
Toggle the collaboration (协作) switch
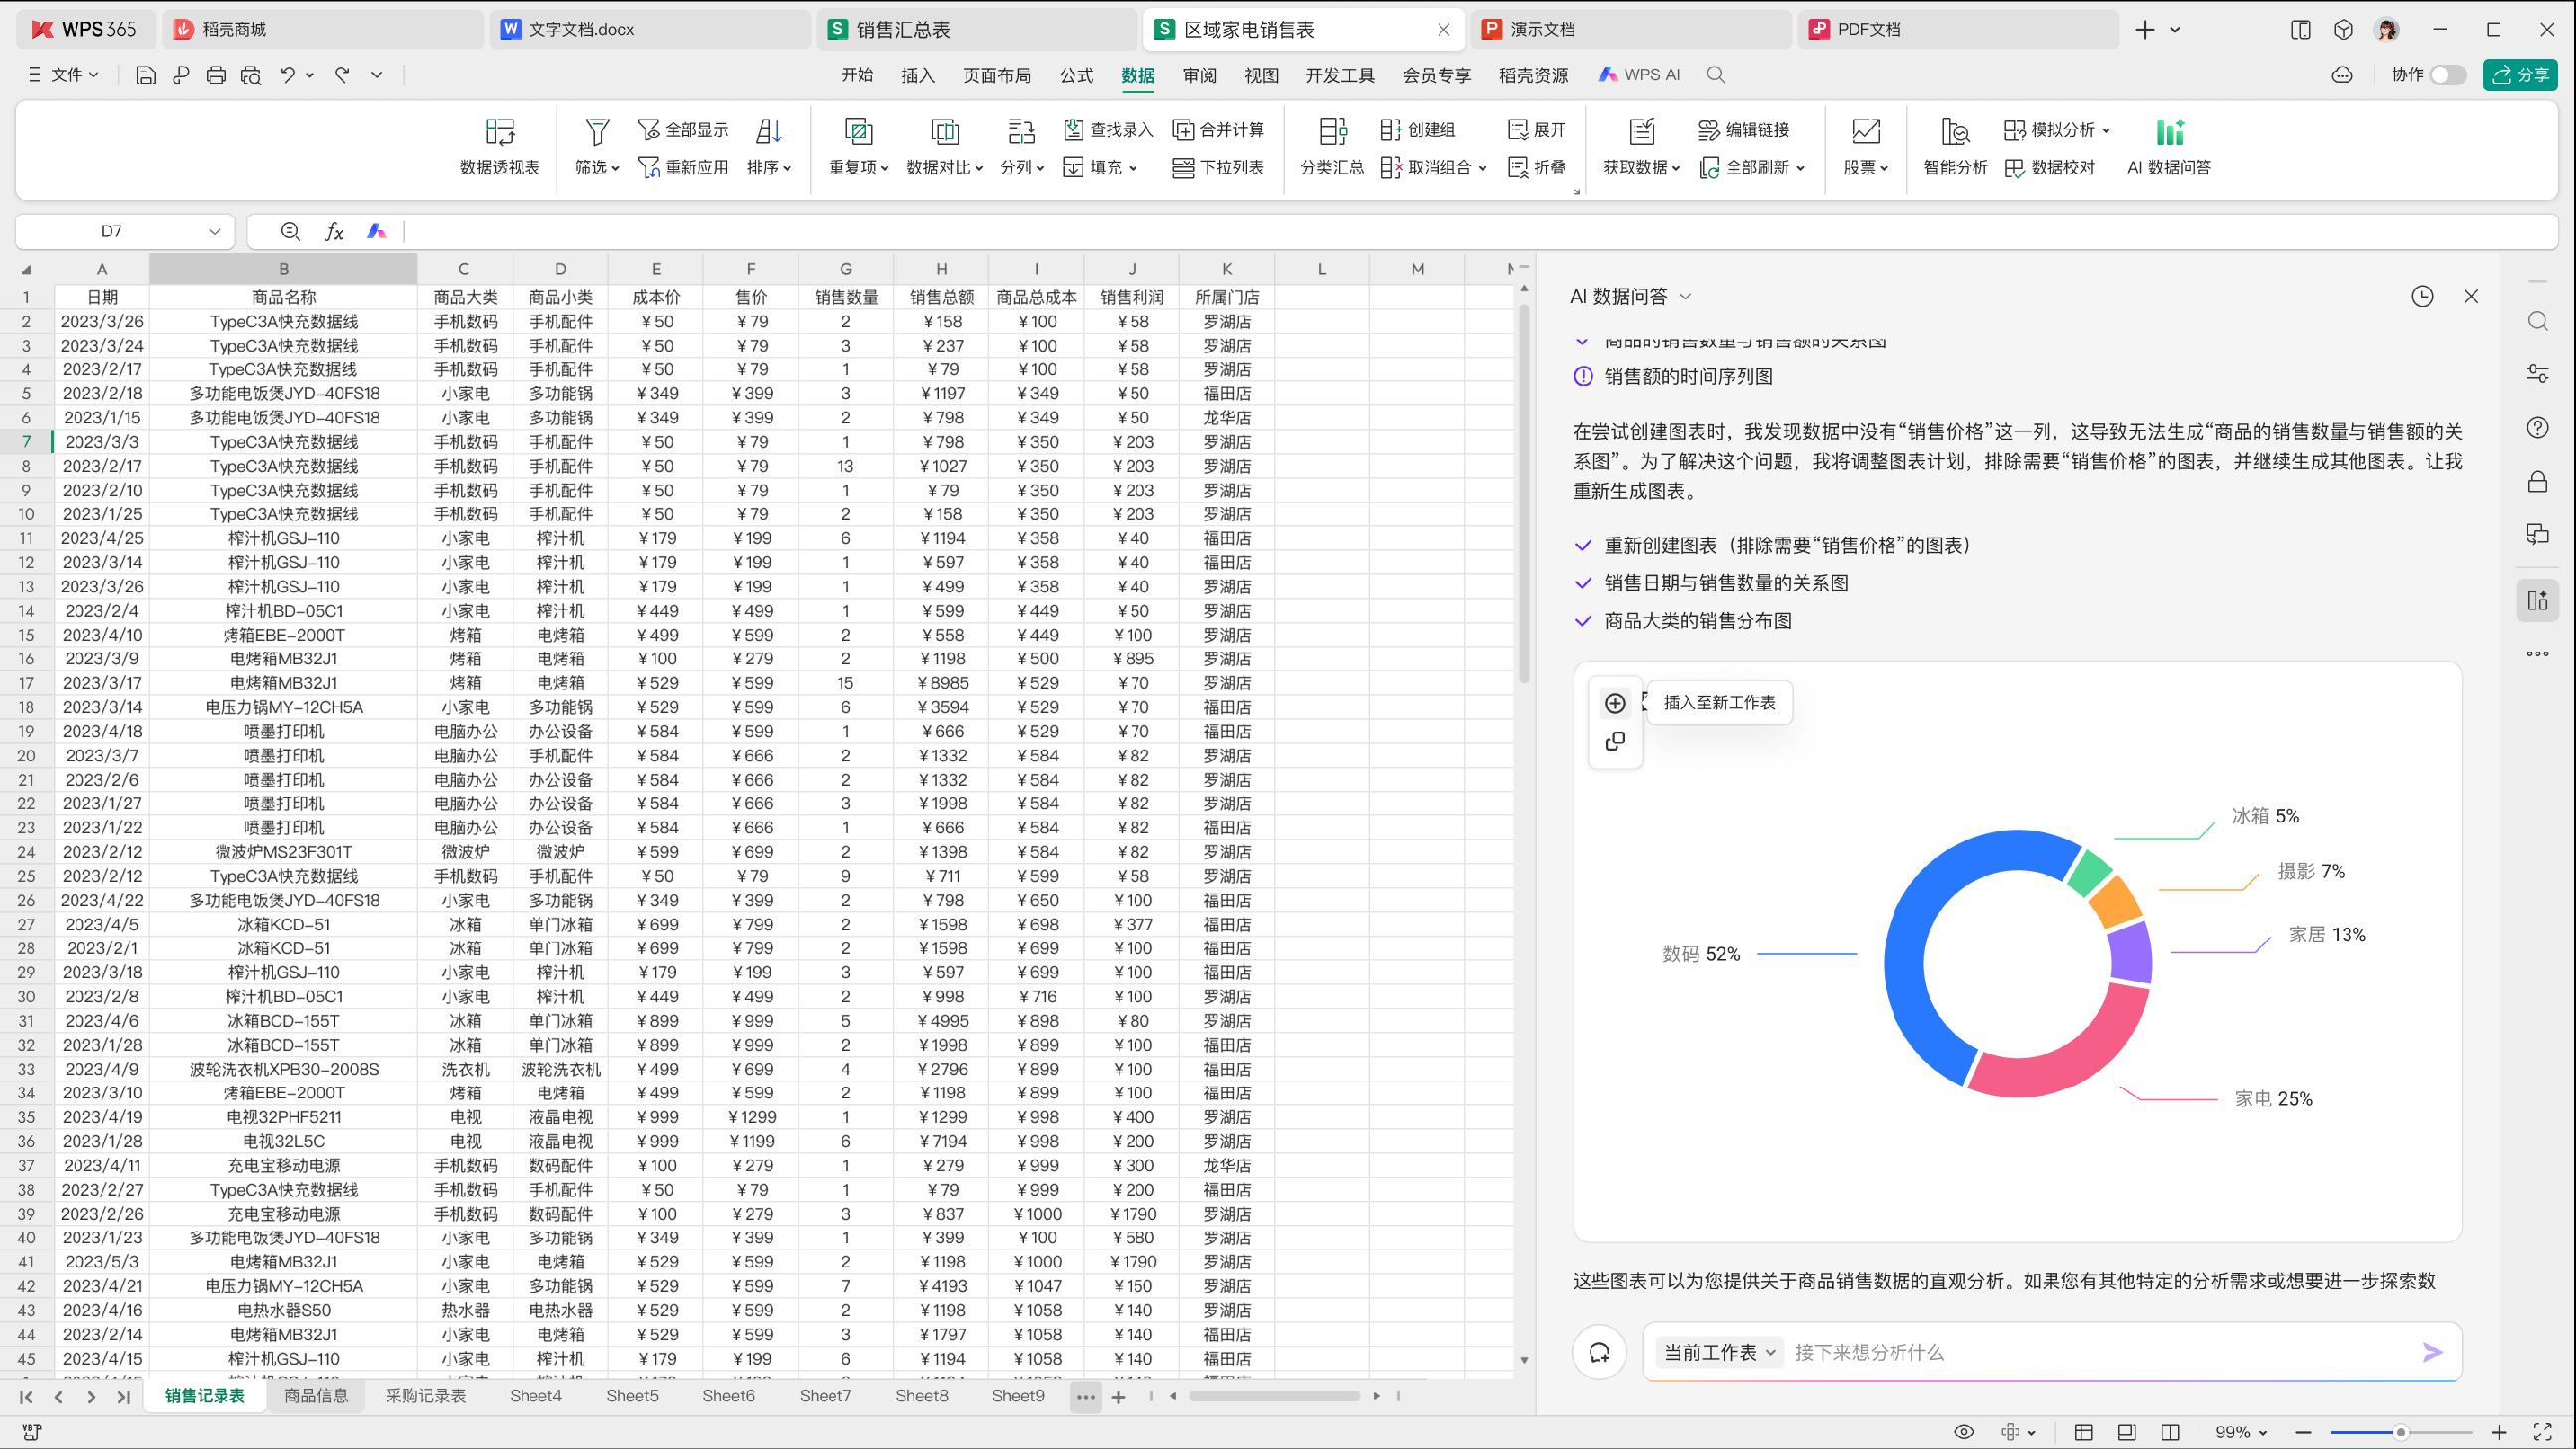(2448, 75)
